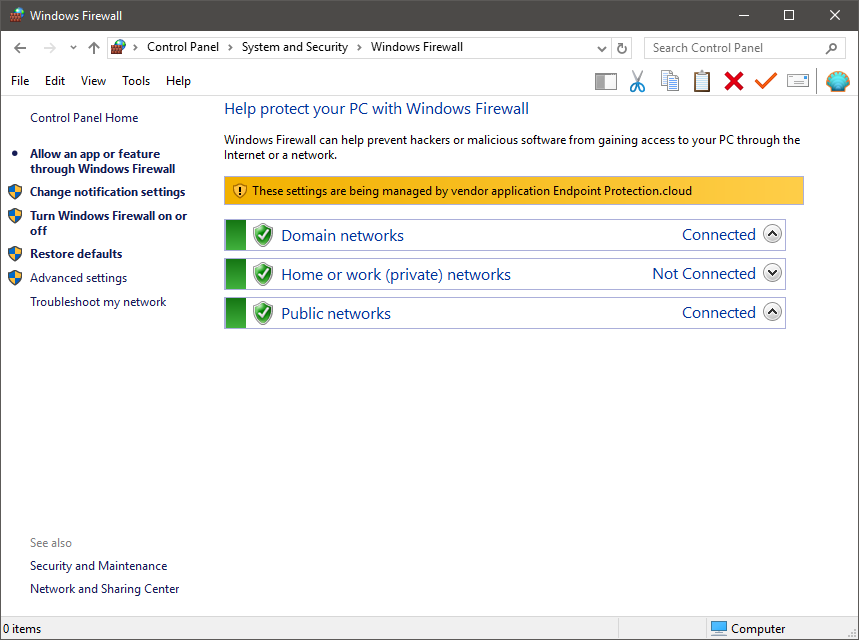Click the Cut scissors icon
The width and height of the screenshot is (859, 640).
pyautogui.click(x=637, y=81)
